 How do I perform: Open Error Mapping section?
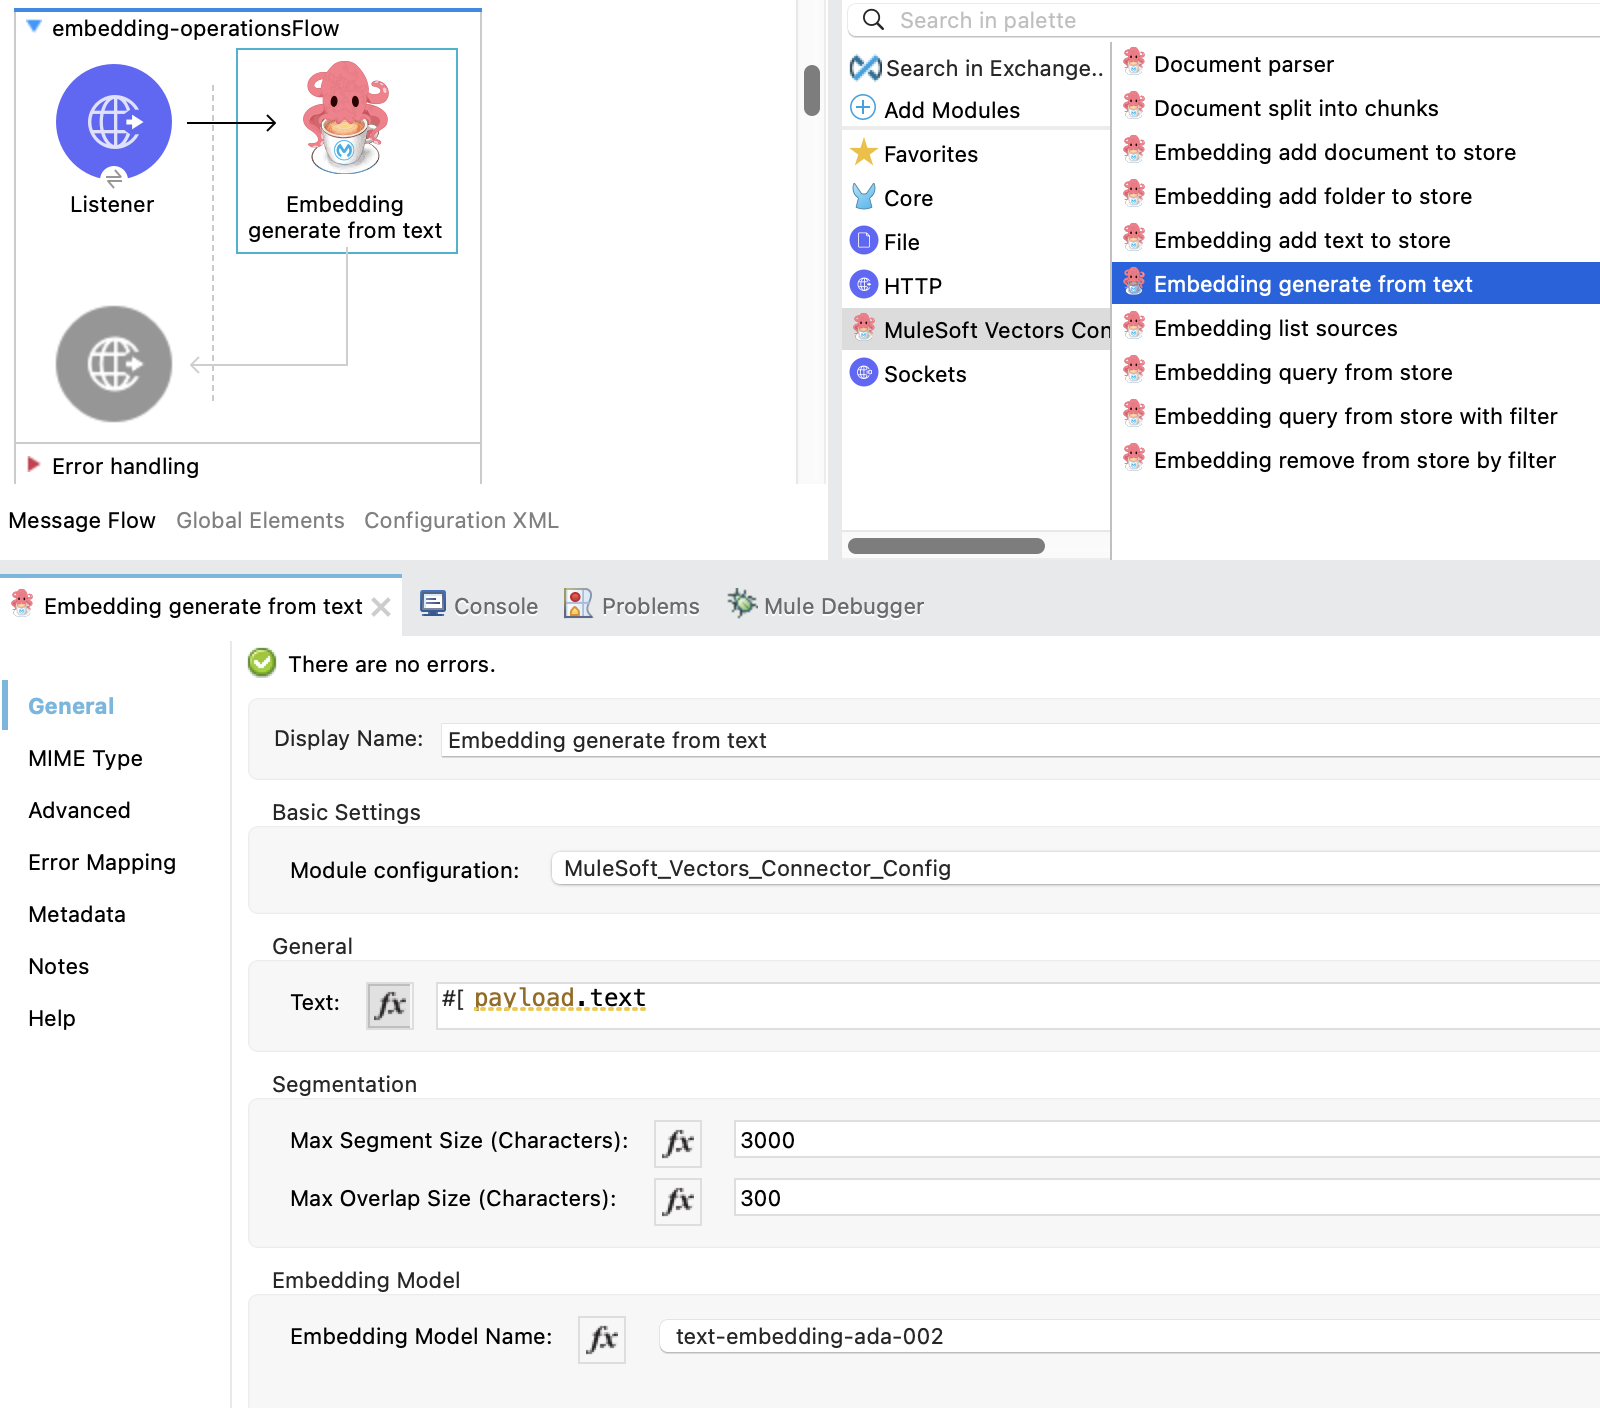(102, 862)
